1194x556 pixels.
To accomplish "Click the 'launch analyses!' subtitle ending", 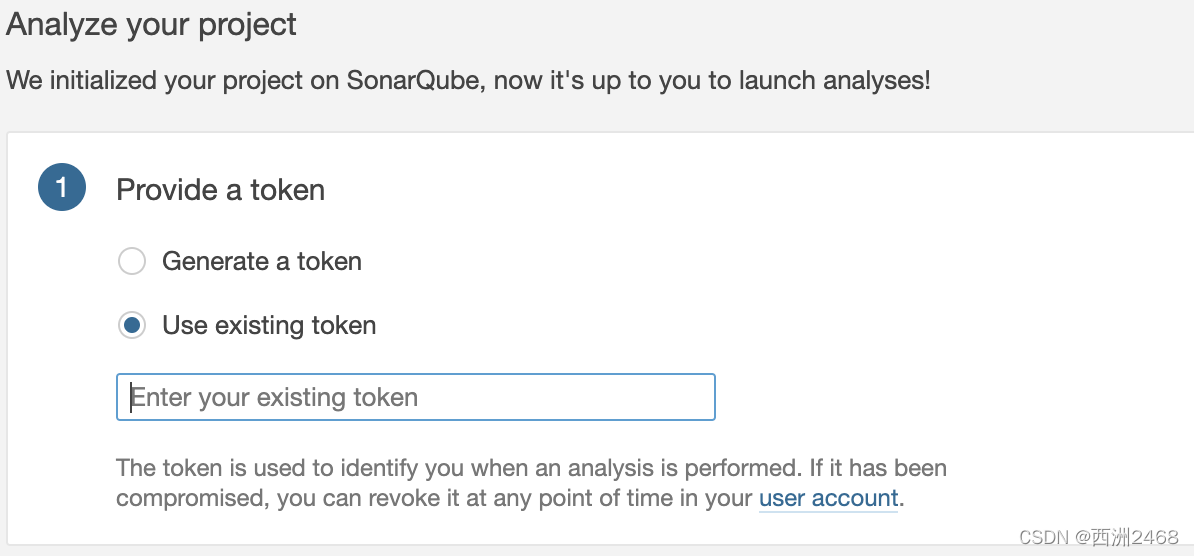I will (x=834, y=80).
